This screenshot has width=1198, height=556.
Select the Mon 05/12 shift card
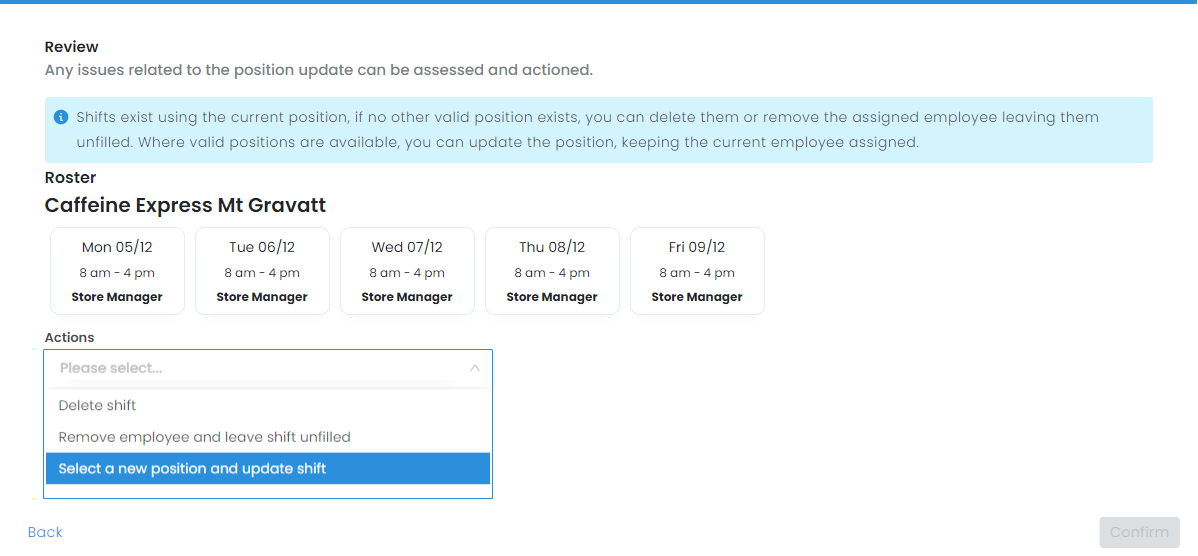pyautogui.click(x=117, y=271)
